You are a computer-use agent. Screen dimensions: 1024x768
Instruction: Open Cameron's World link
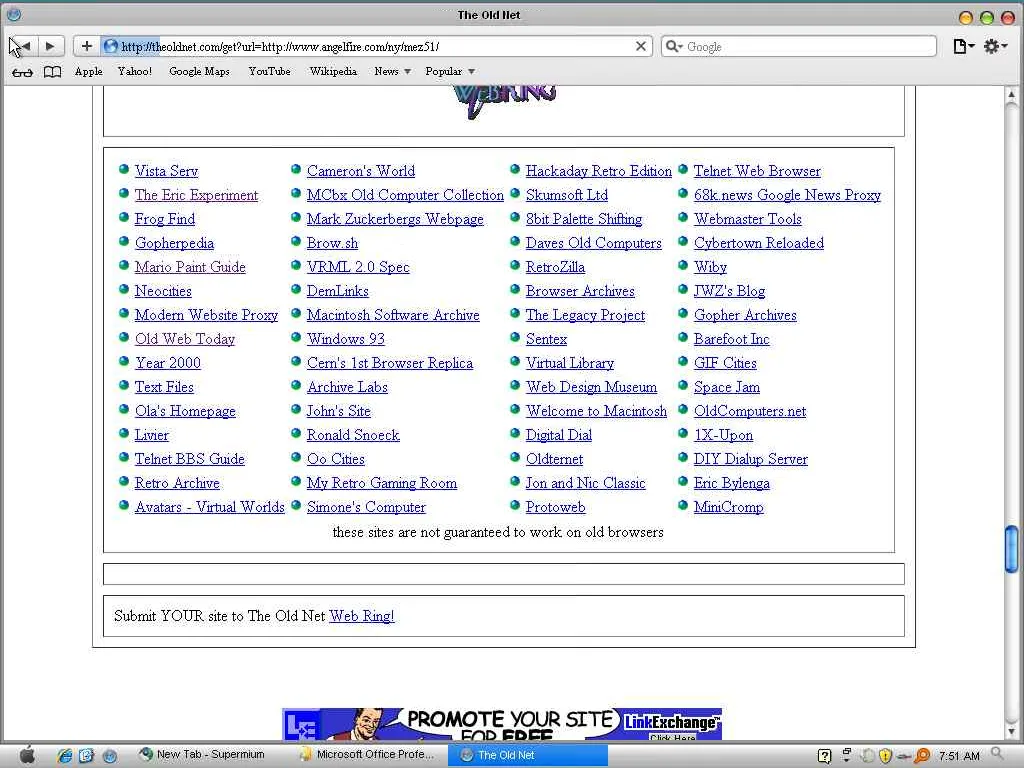[x=361, y=171]
